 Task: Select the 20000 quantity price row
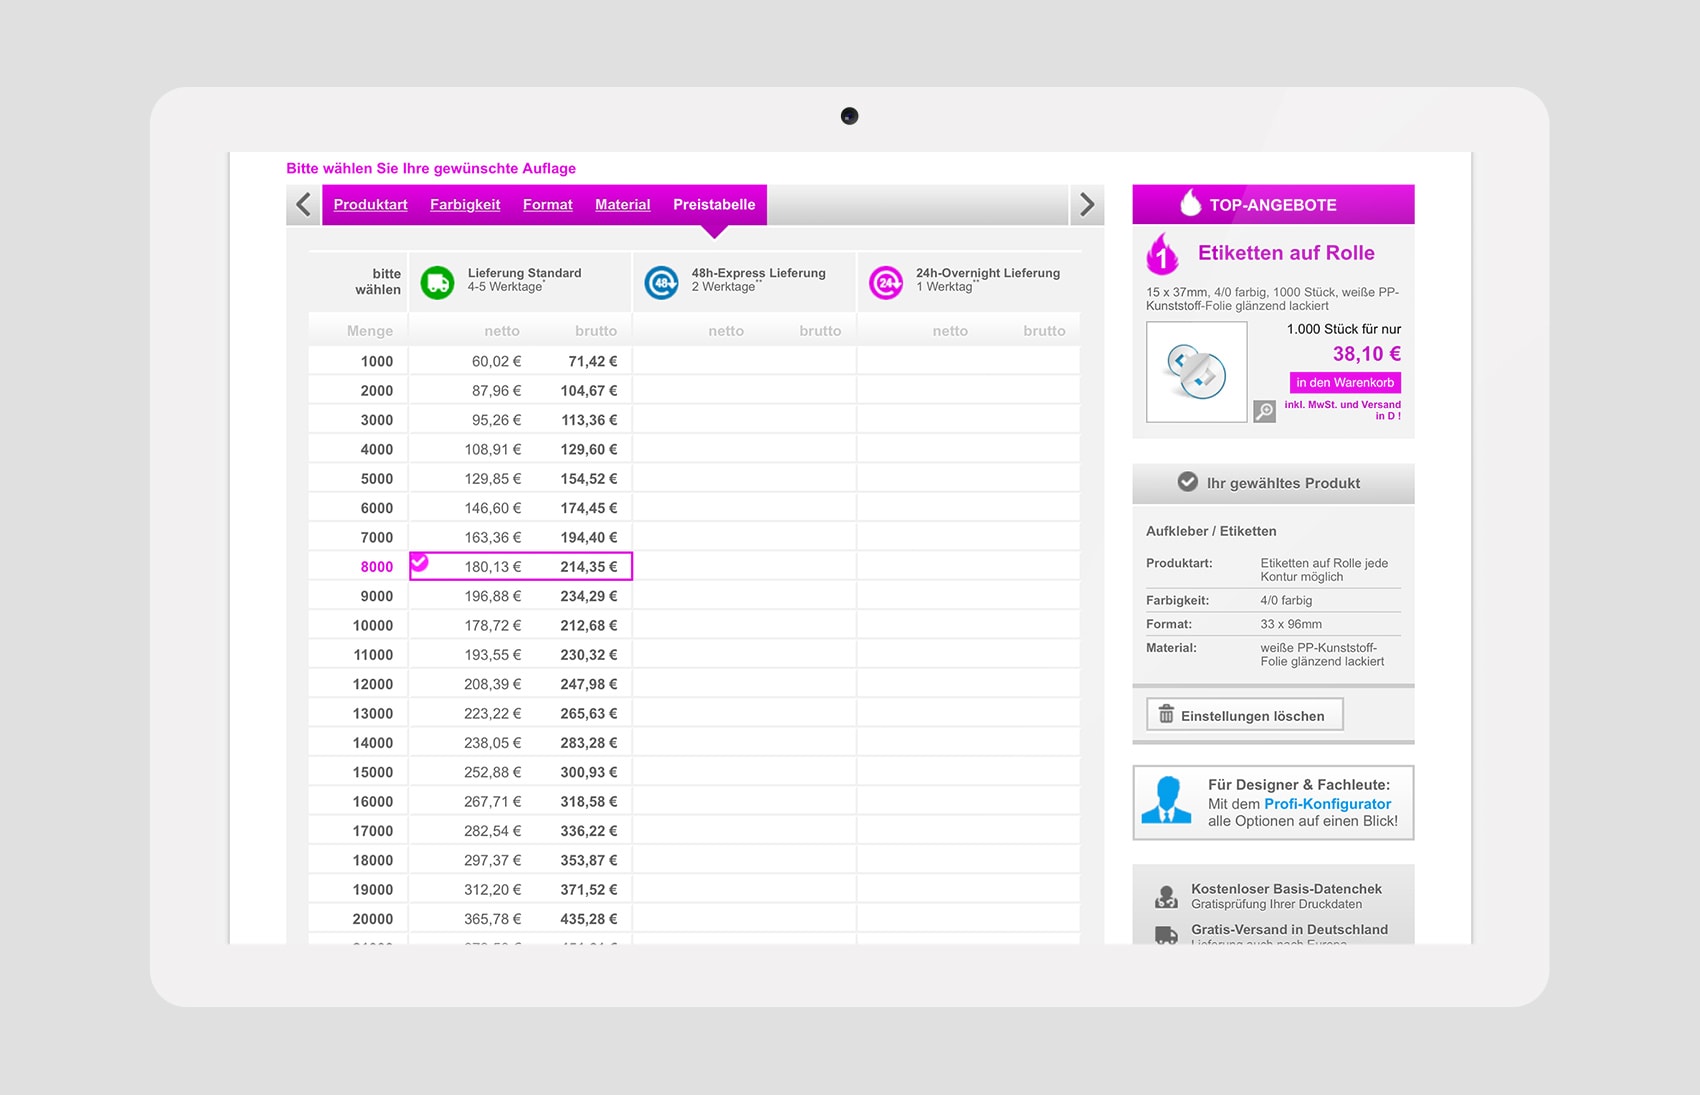[x=520, y=919]
